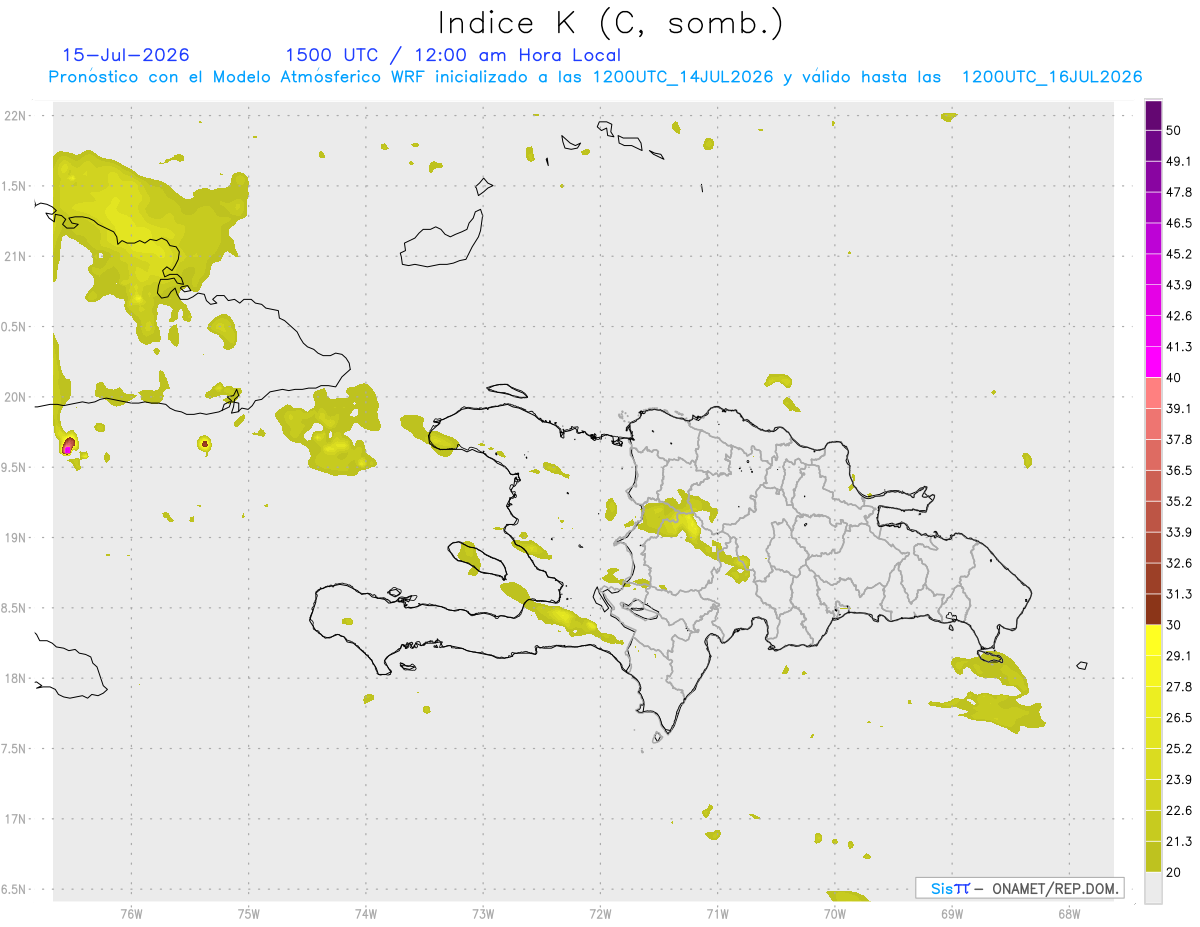Click the "72W" longitude label

pos(600,913)
